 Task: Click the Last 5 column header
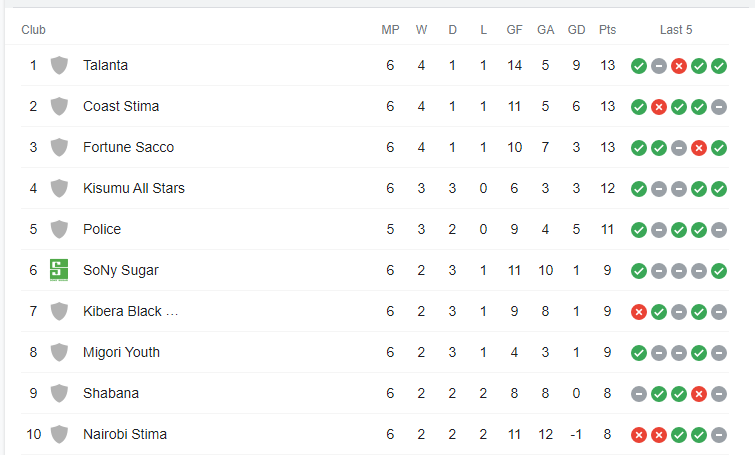(676, 30)
